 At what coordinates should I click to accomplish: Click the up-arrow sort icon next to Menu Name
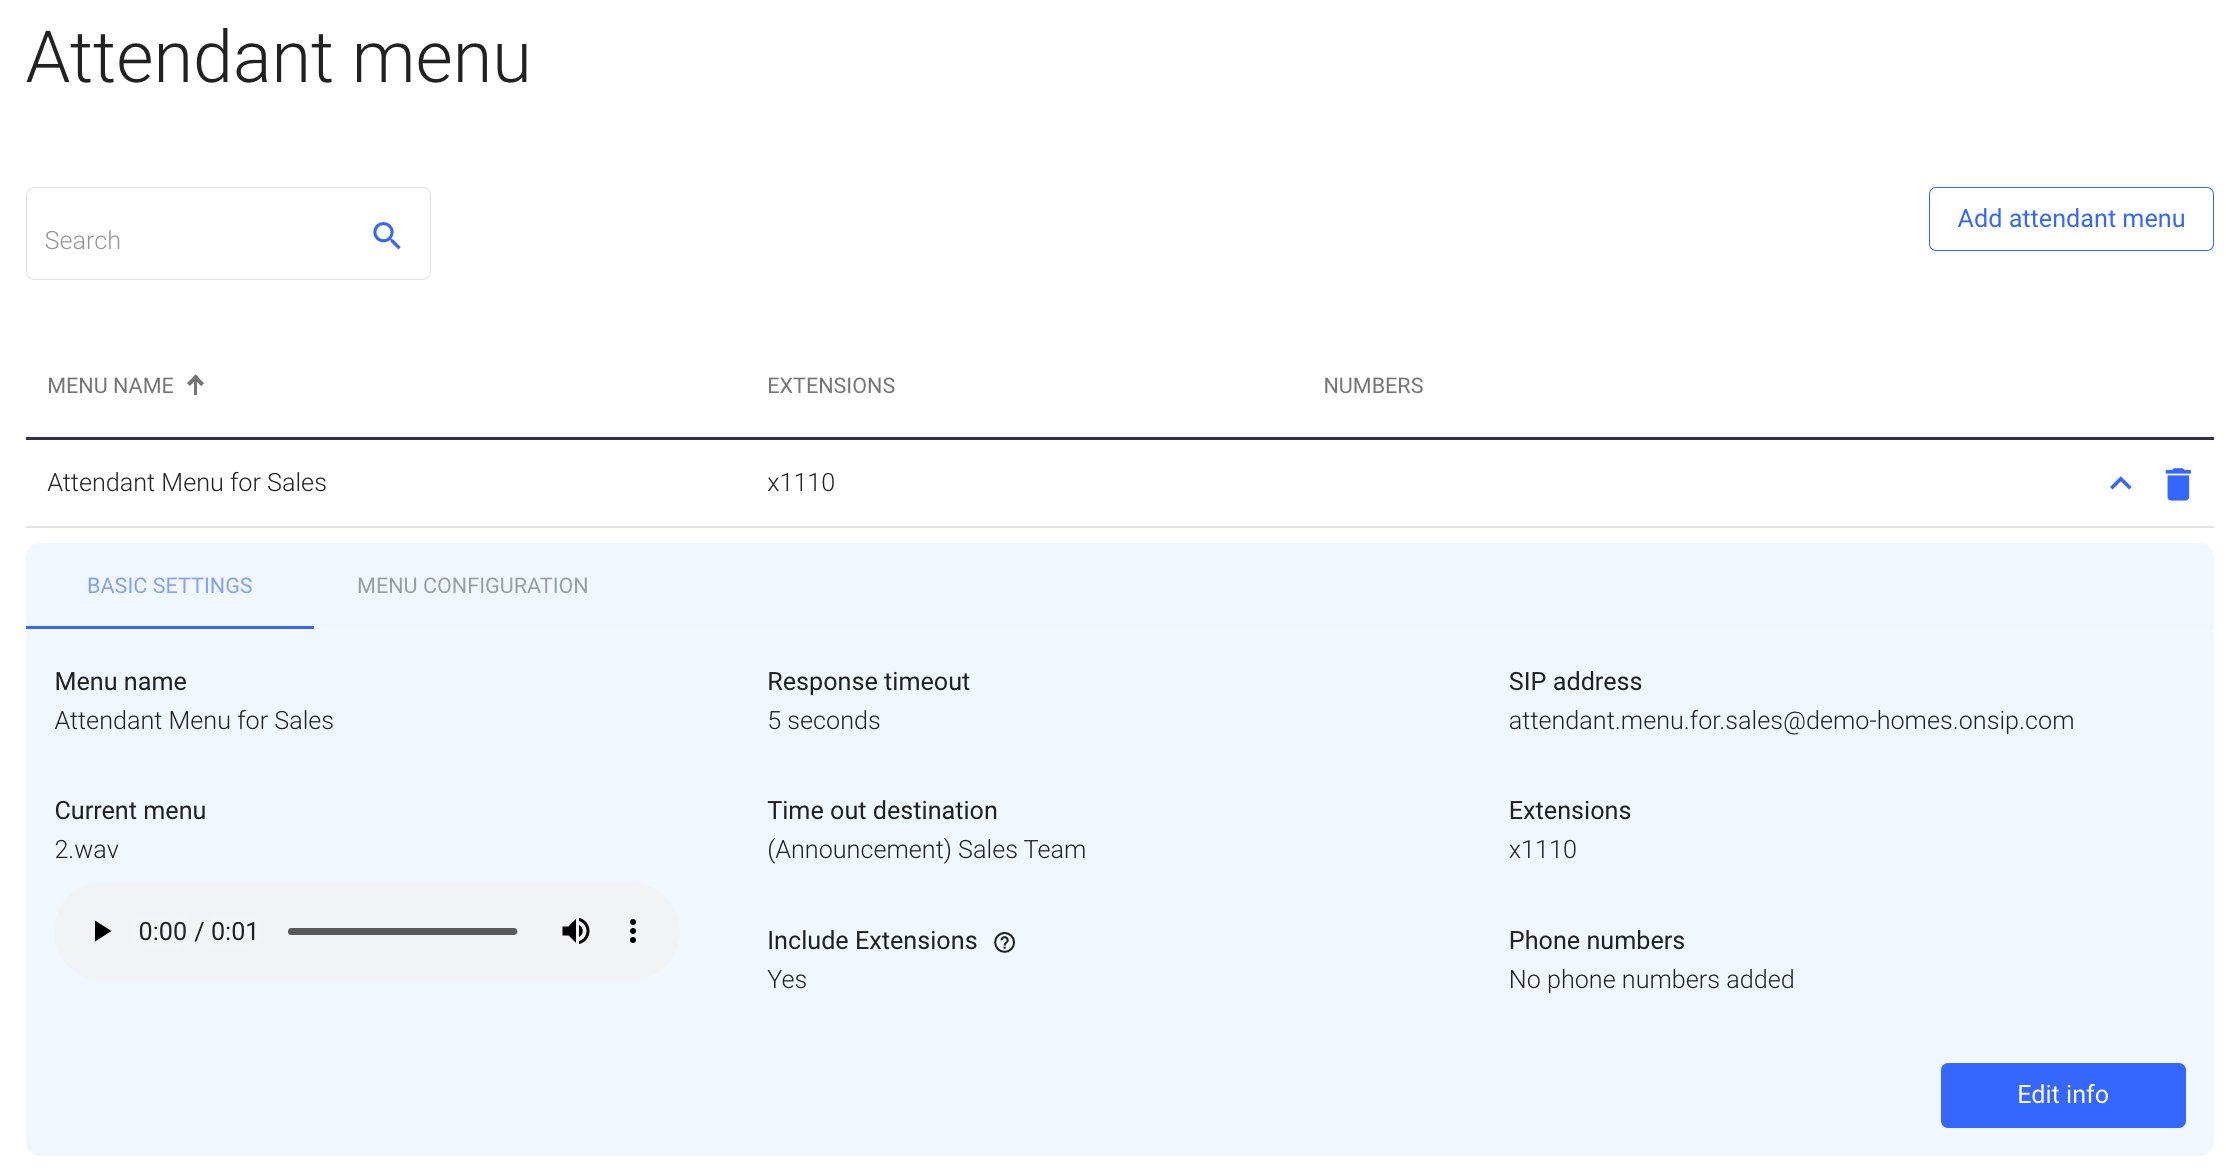pos(196,384)
